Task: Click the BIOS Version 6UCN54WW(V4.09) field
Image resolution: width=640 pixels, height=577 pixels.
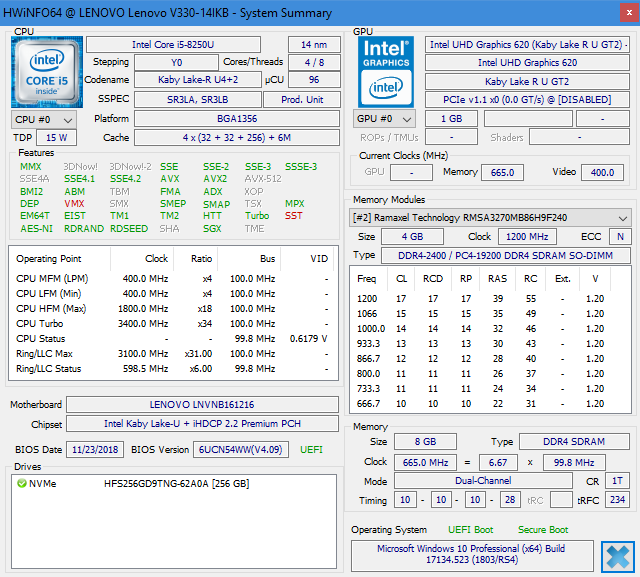Action: [x=240, y=449]
